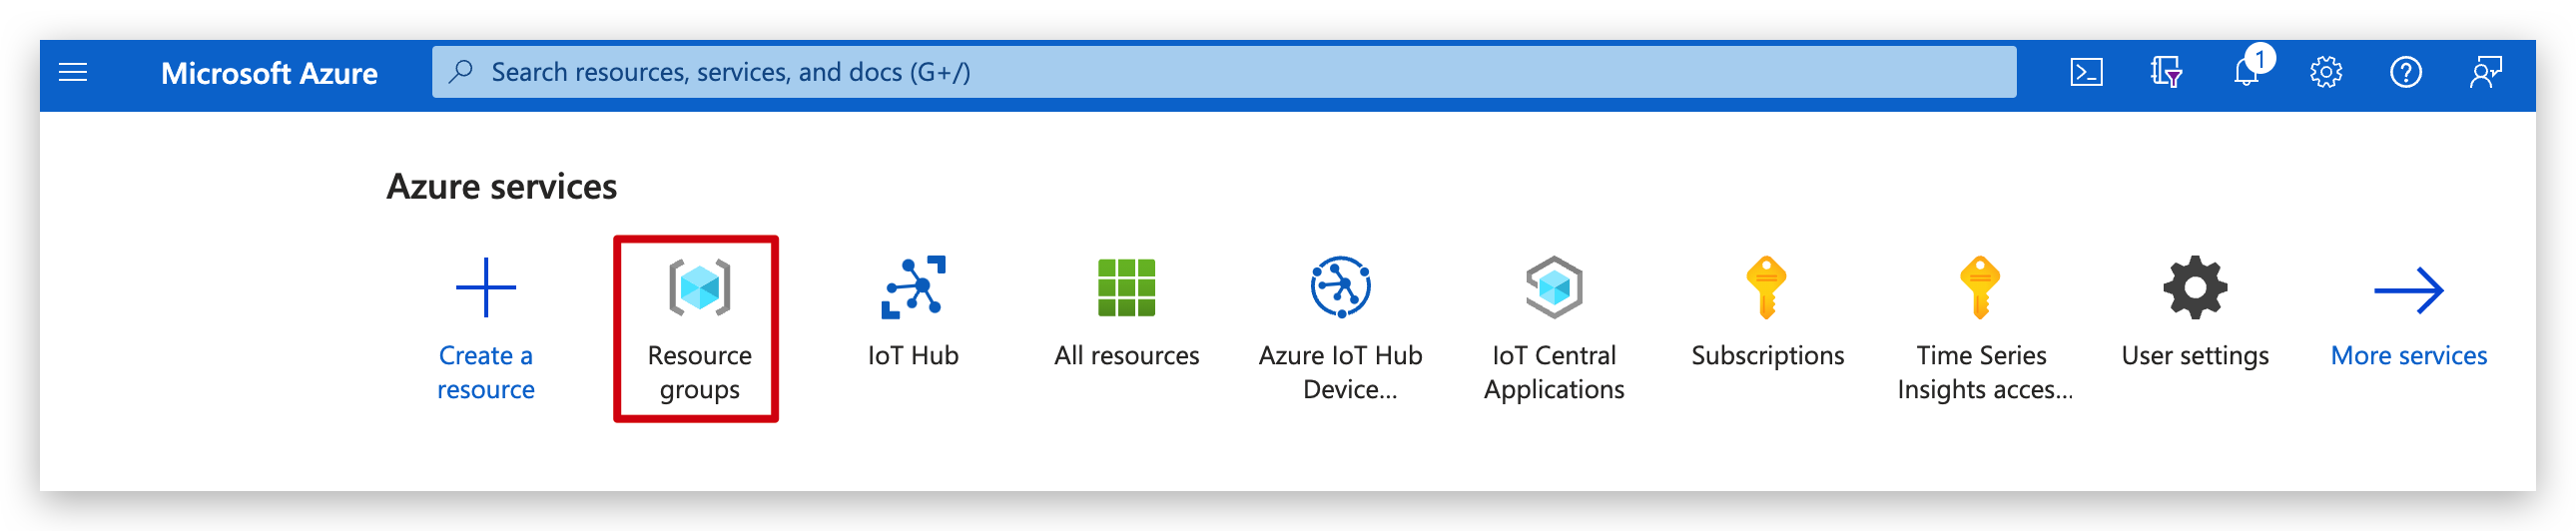Image resolution: width=2576 pixels, height=531 pixels.
Task: View notifications bell with badge
Action: click(x=2250, y=69)
